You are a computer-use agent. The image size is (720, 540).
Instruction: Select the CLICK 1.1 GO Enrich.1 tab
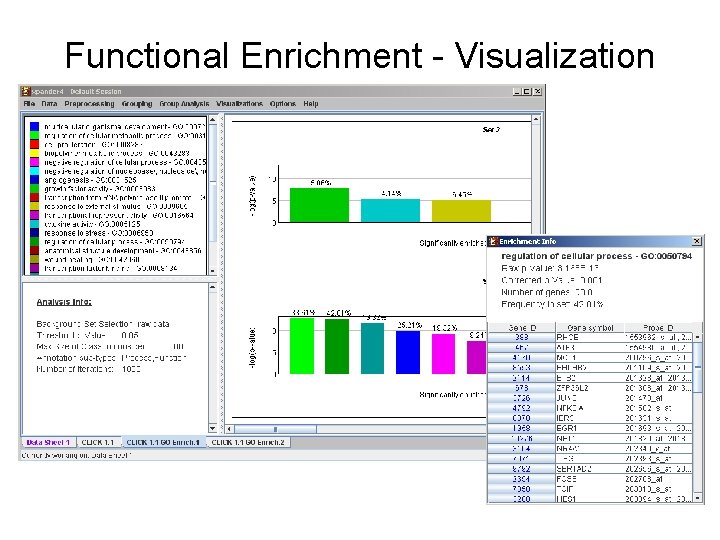coord(163,442)
